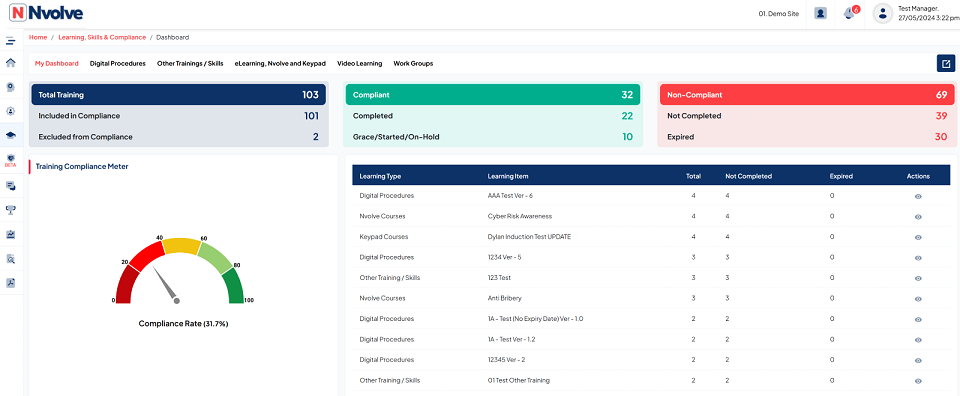The width and height of the screenshot is (960, 396).
Task: Open the PDF document sidebar icon
Action: (10, 283)
